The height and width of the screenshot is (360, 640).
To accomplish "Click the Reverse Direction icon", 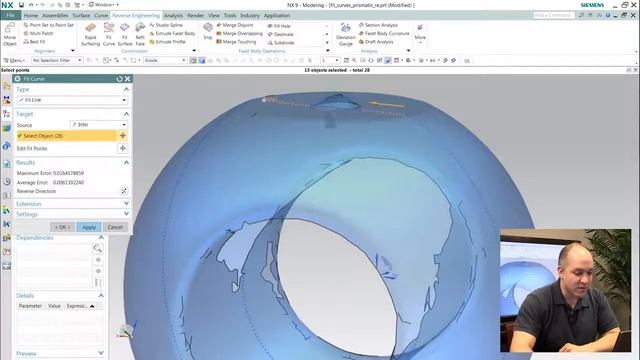I will [124, 191].
